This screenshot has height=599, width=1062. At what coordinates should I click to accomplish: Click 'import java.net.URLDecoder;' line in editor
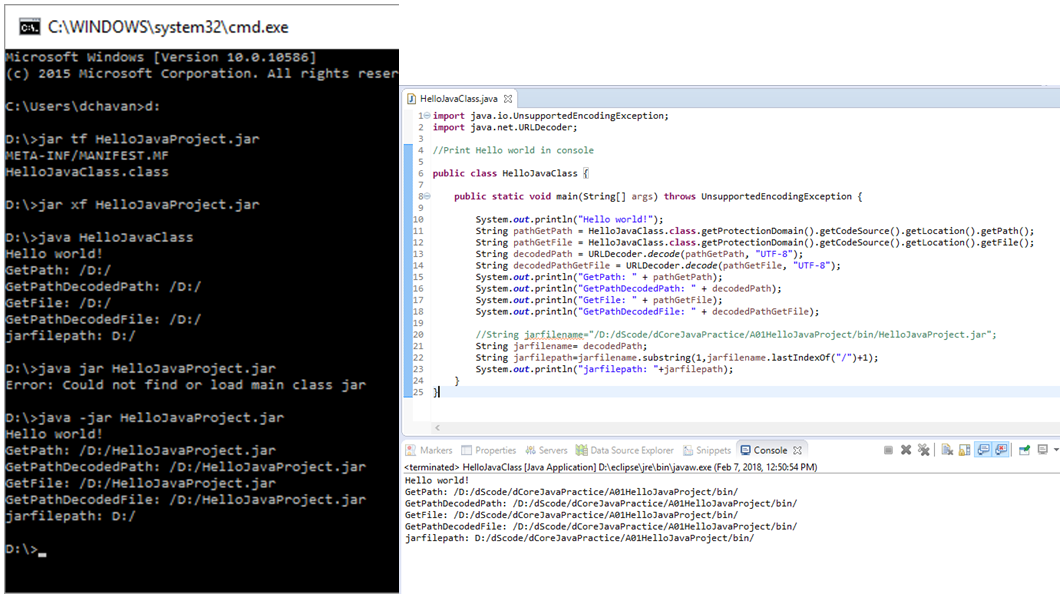point(505,127)
